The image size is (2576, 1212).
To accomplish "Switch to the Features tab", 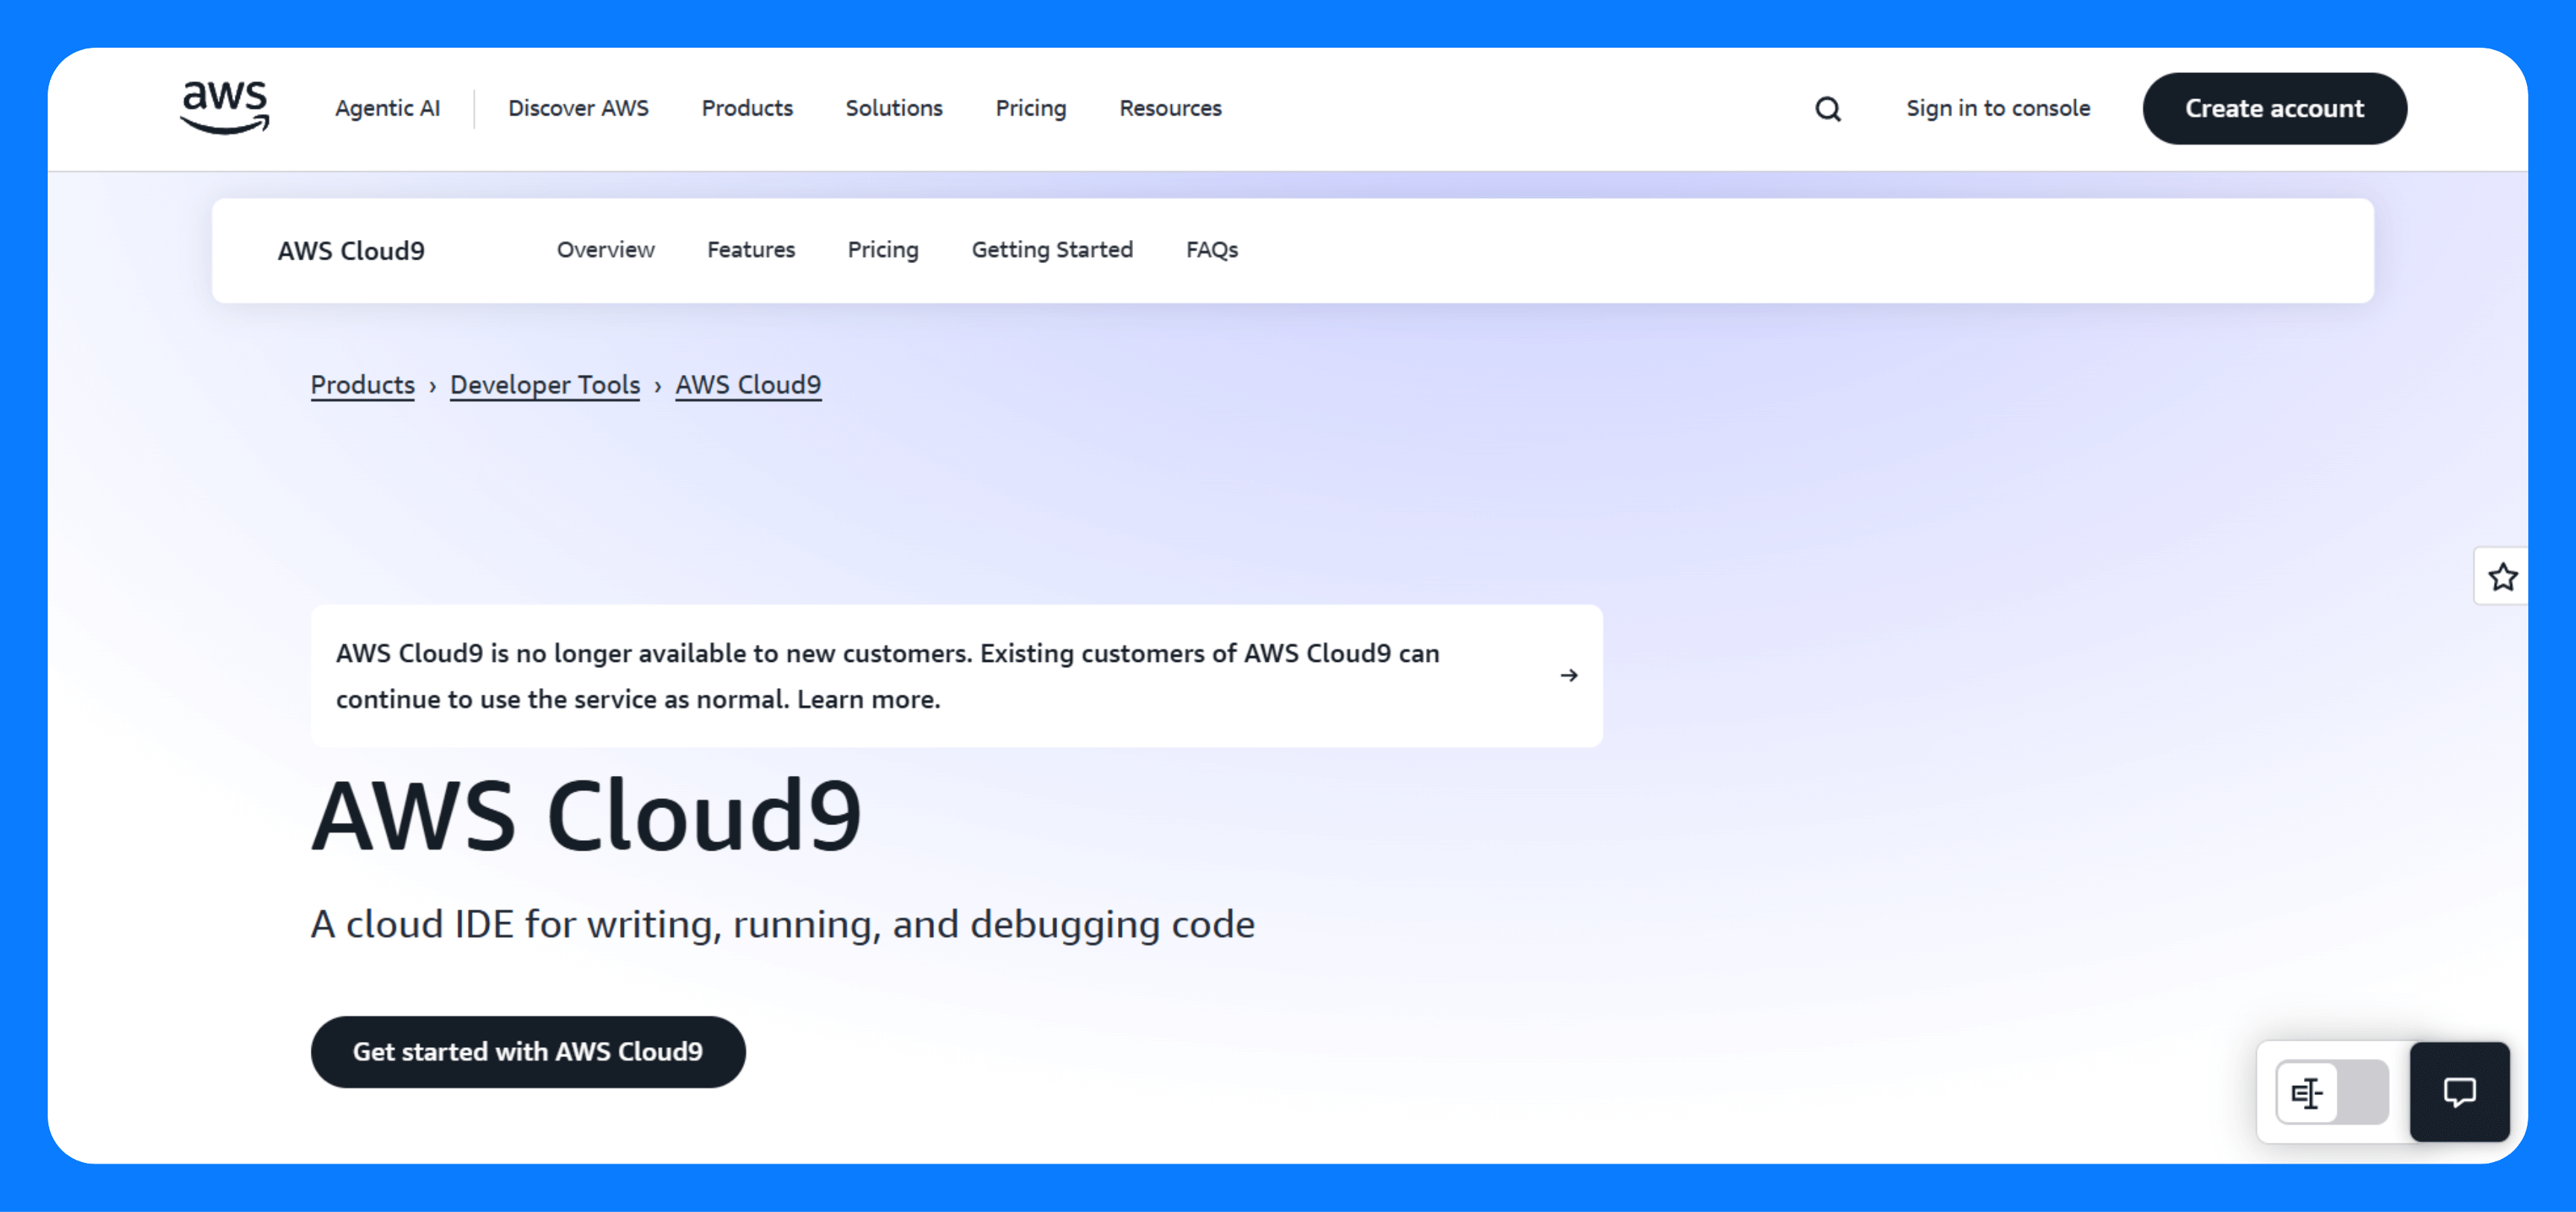I will (750, 250).
